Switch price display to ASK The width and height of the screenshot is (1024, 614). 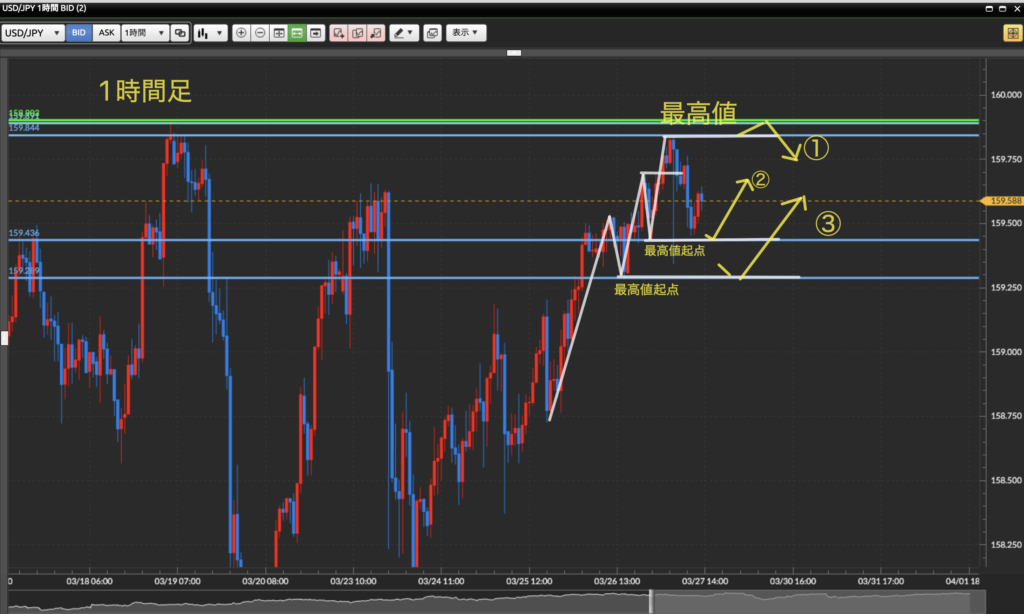pyautogui.click(x=106, y=33)
